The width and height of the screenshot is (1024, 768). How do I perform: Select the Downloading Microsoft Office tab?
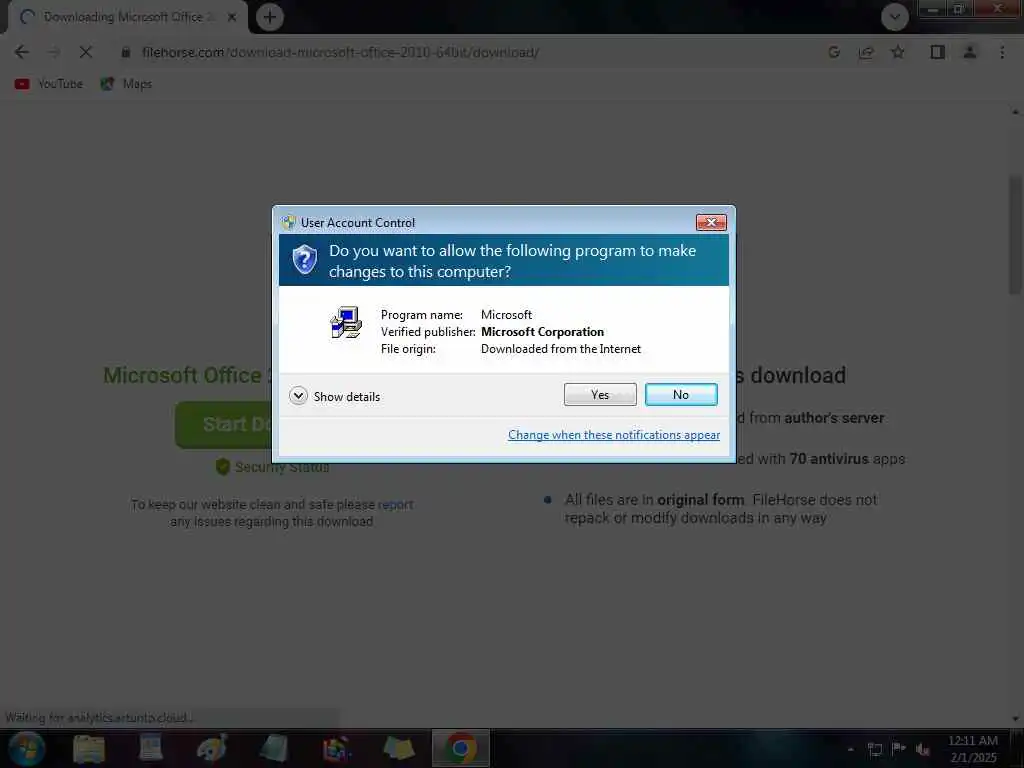(x=127, y=17)
